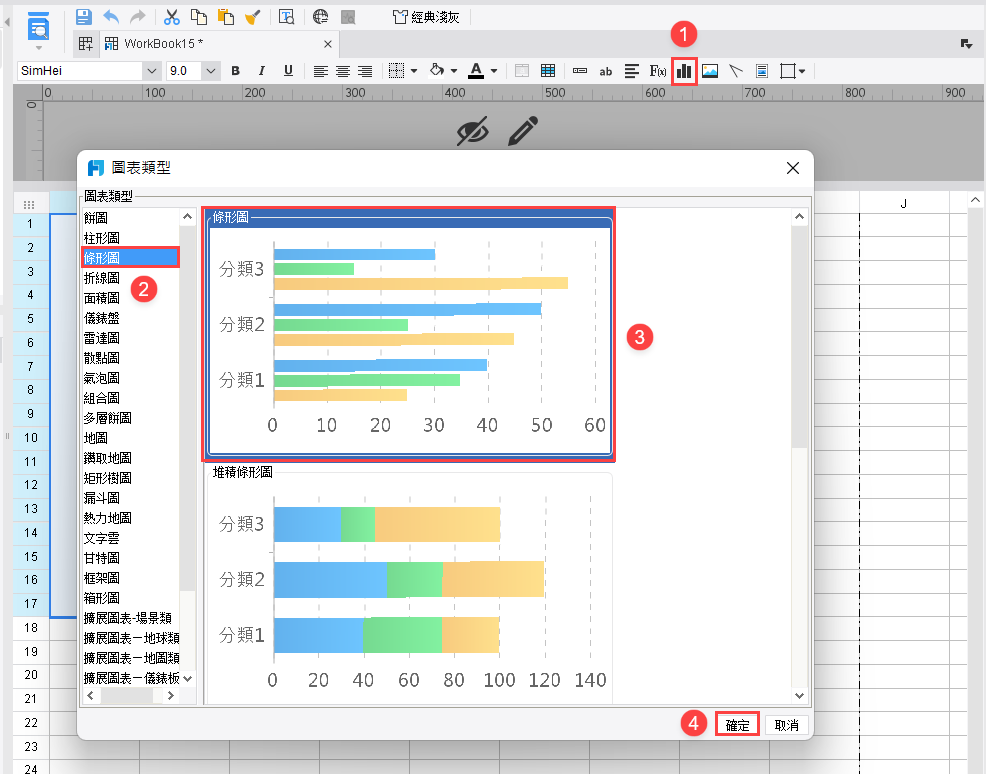Viewport: 986px width, 774px height.
Task: Click chart list scroll-down arrow
Action: (x=187, y=678)
